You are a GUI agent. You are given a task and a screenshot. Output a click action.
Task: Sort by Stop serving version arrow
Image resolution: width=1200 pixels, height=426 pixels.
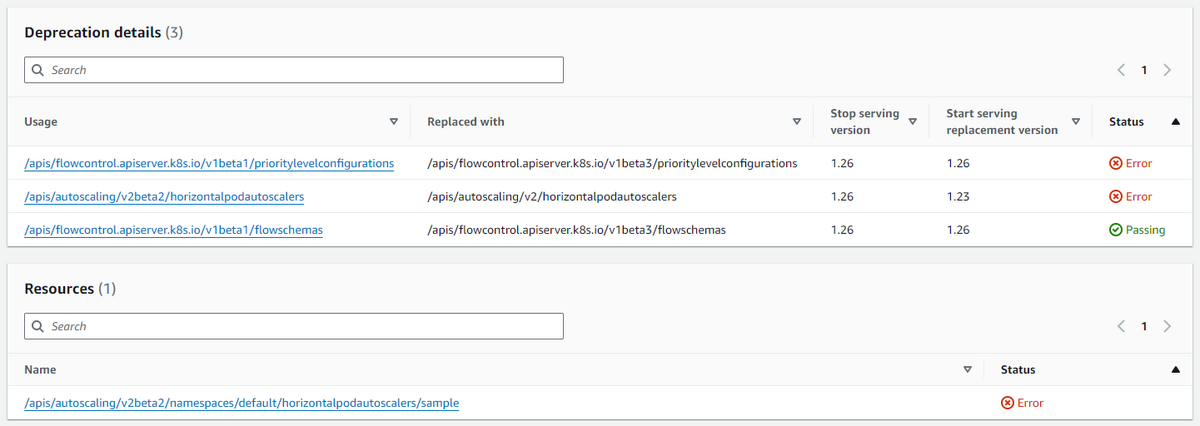click(912, 122)
